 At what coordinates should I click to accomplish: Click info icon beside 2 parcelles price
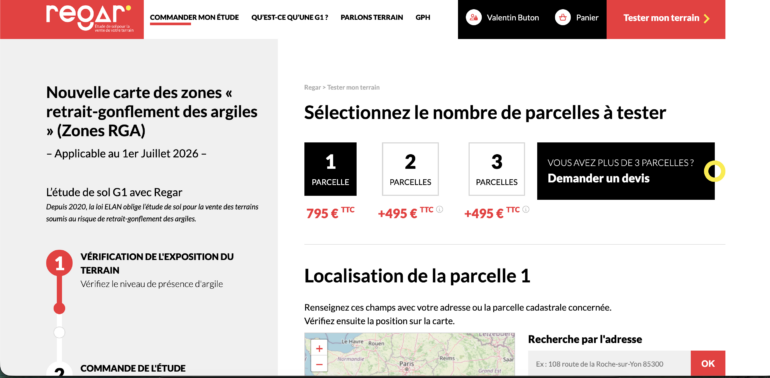(x=440, y=210)
